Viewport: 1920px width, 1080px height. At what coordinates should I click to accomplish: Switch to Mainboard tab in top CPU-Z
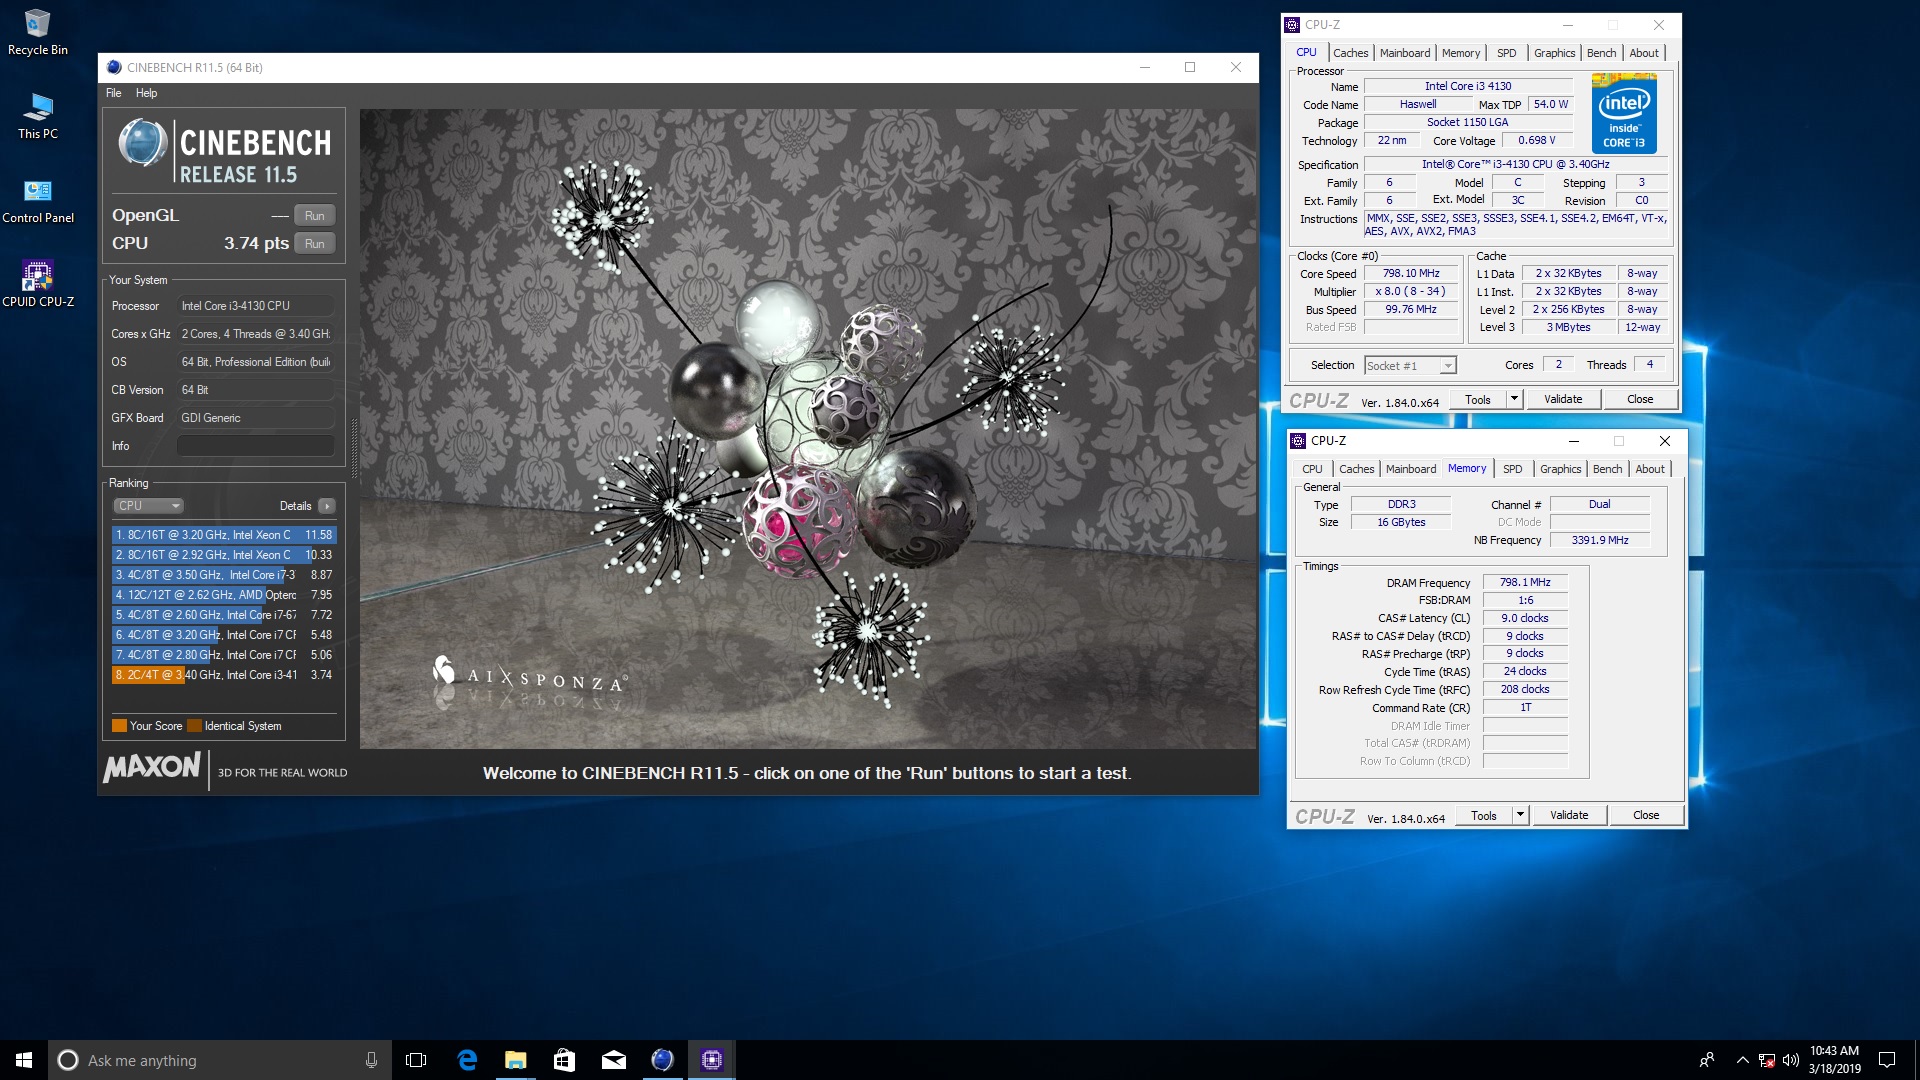[x=1405, y=53]
